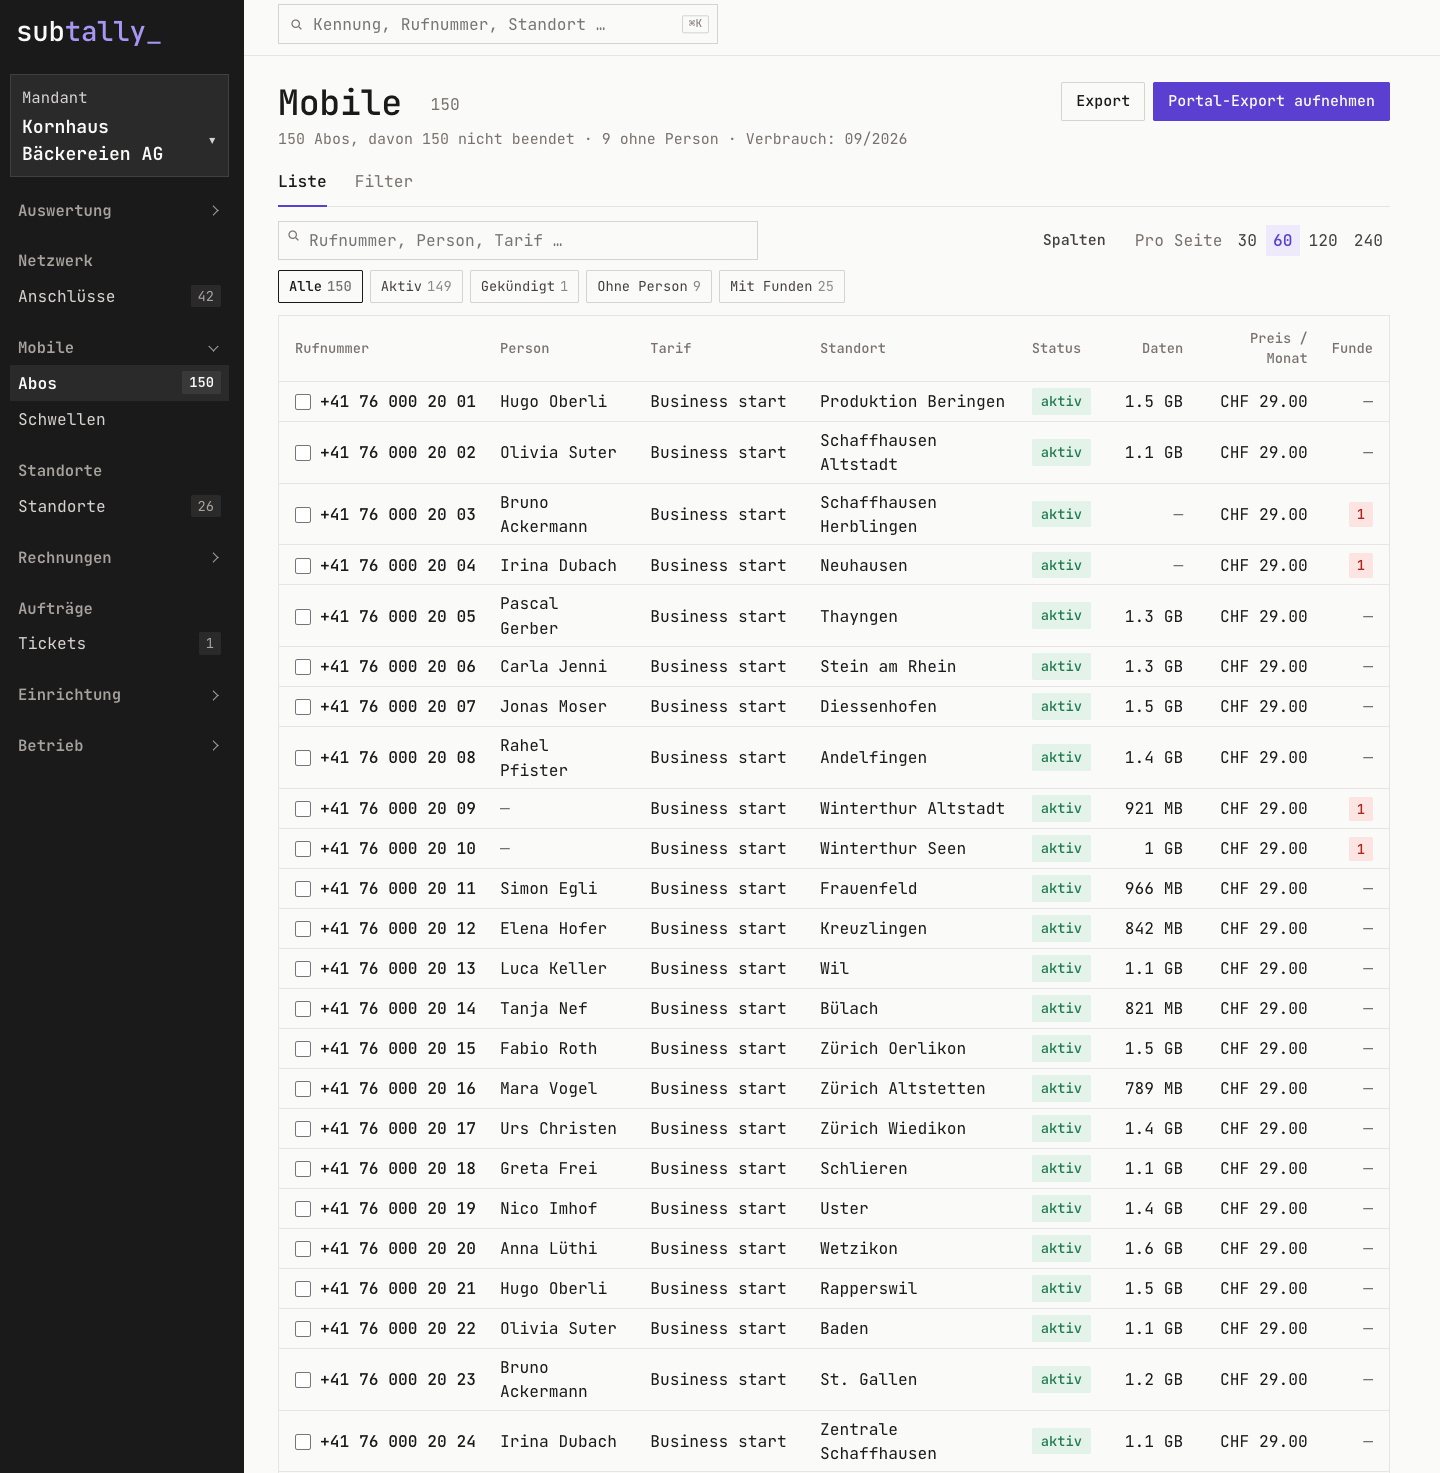Open Standorte with the 26 badge
The height and width of the screenshot is (1473, 1440).
pos(119,506)
